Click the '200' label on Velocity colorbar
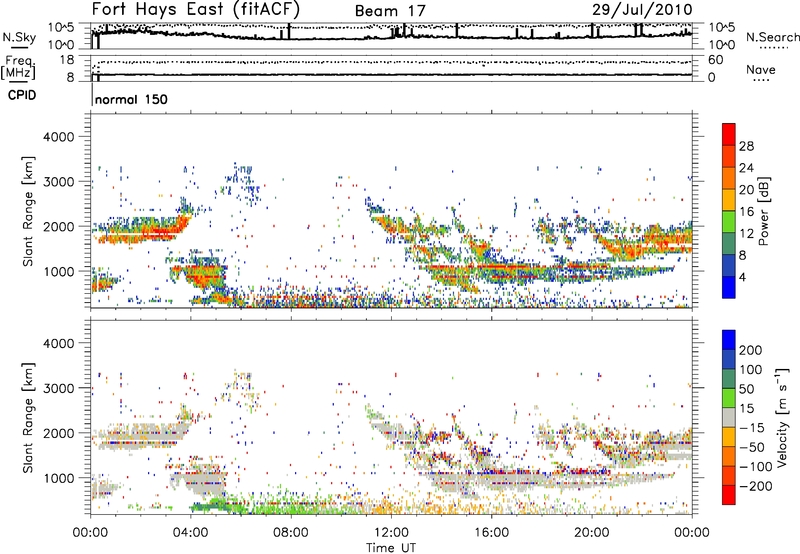This screenshot has width=800, height=554. [x=751, y=350]
